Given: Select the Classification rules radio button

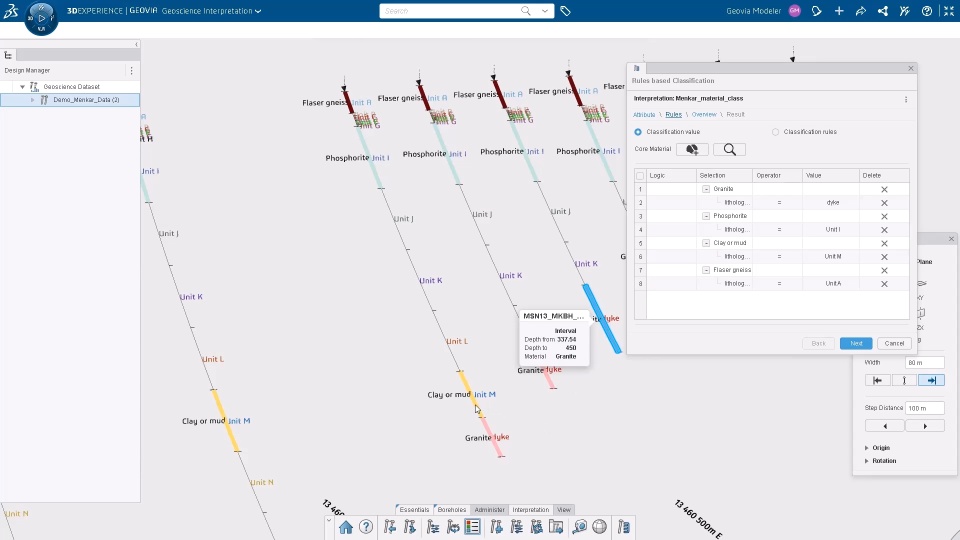Looking at the screenshot, I should tap(776, 132).
